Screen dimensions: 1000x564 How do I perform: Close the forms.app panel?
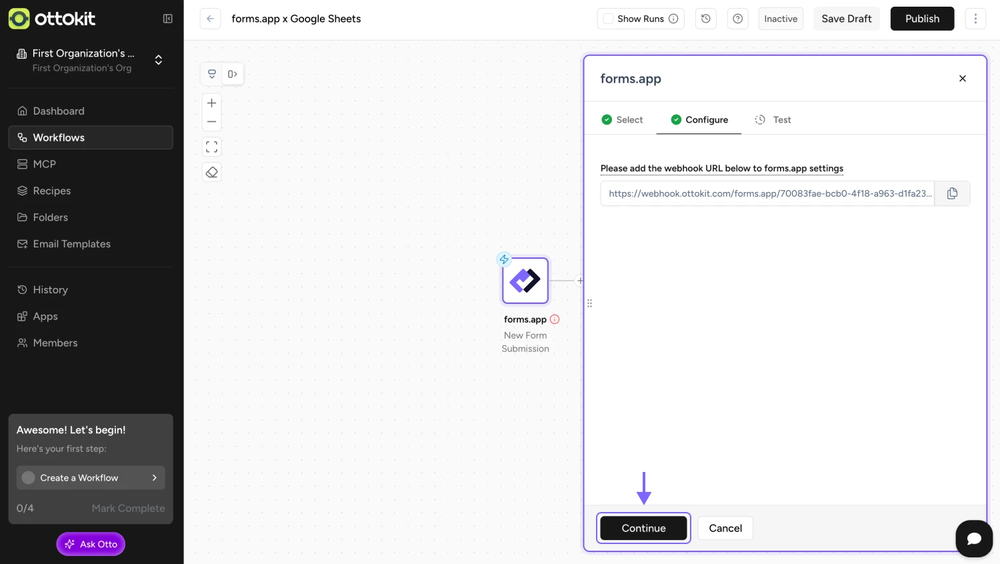click(962, 78)
